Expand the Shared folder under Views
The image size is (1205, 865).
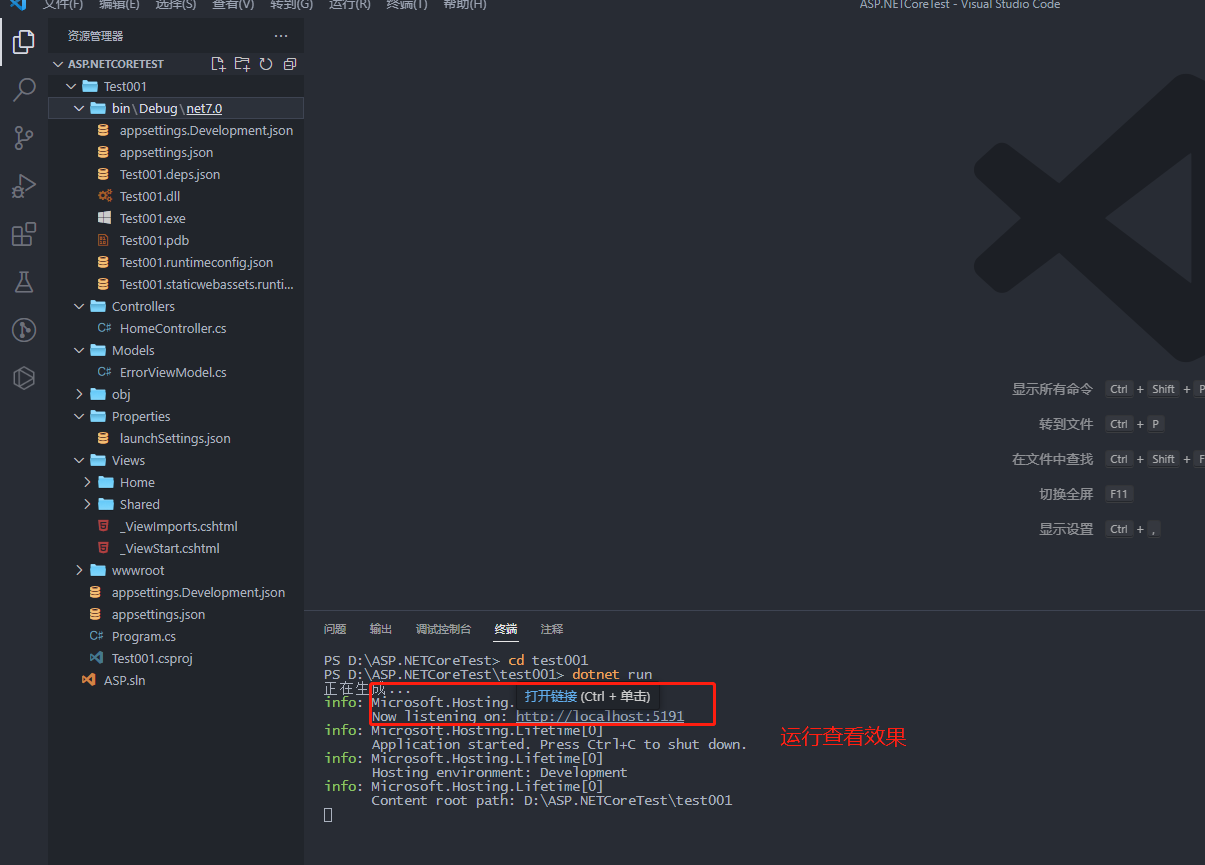click(87, 504)
